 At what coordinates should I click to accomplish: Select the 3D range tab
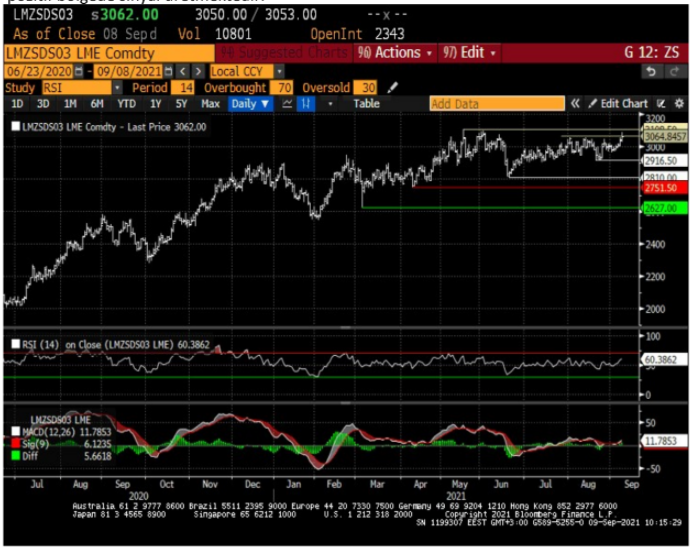[x=43, y=104]
